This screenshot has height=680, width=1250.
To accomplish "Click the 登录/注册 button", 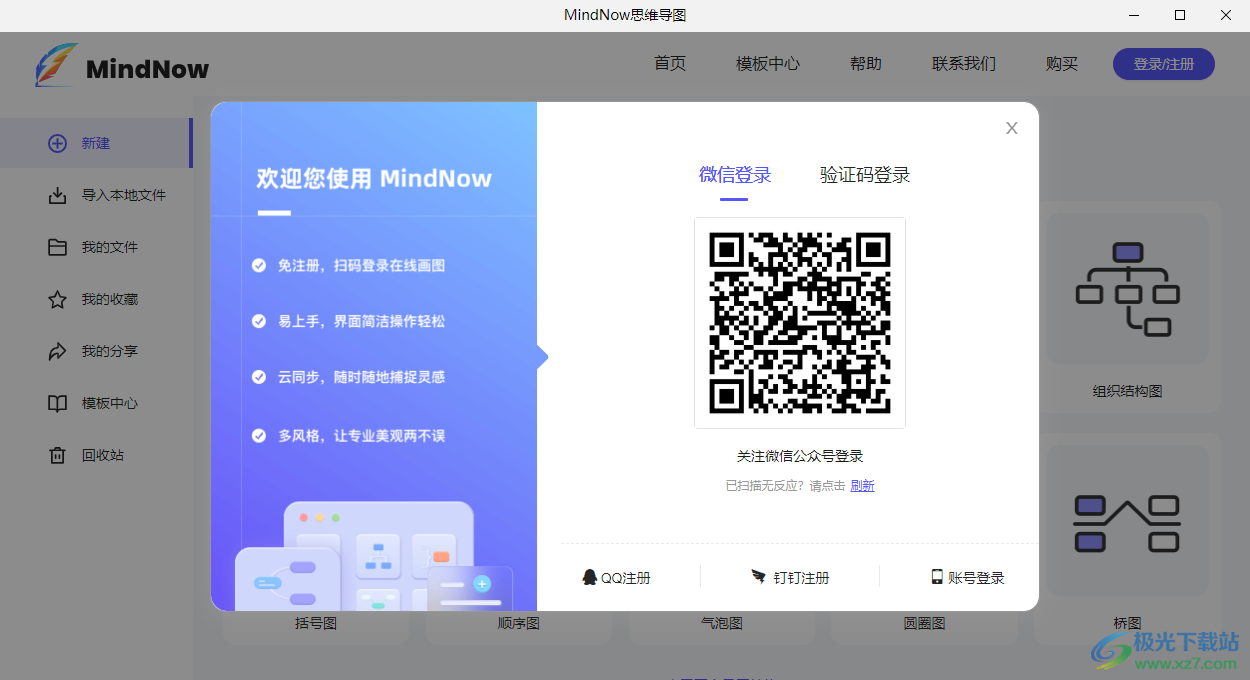I will pos(1164,64).
